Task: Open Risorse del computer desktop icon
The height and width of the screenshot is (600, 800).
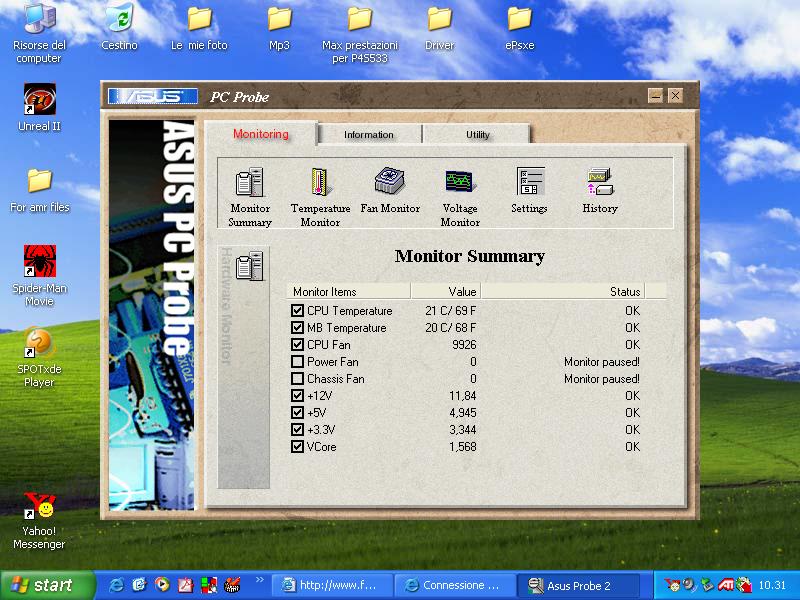Action: [39, 17]
